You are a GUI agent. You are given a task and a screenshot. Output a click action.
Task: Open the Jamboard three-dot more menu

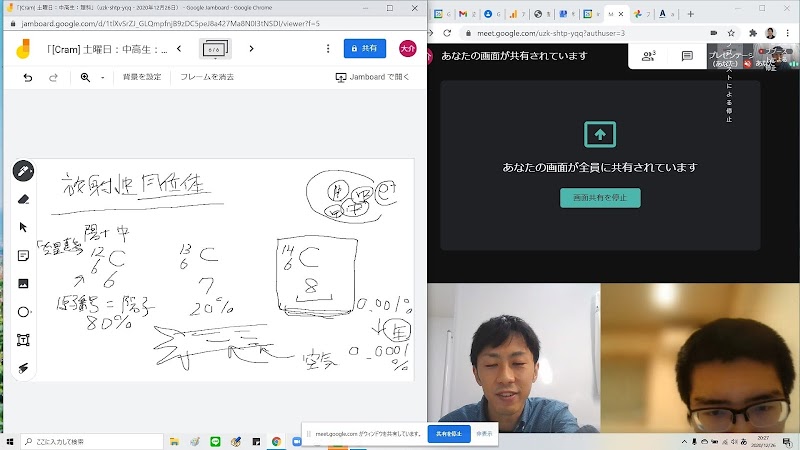tap(328, 48)
